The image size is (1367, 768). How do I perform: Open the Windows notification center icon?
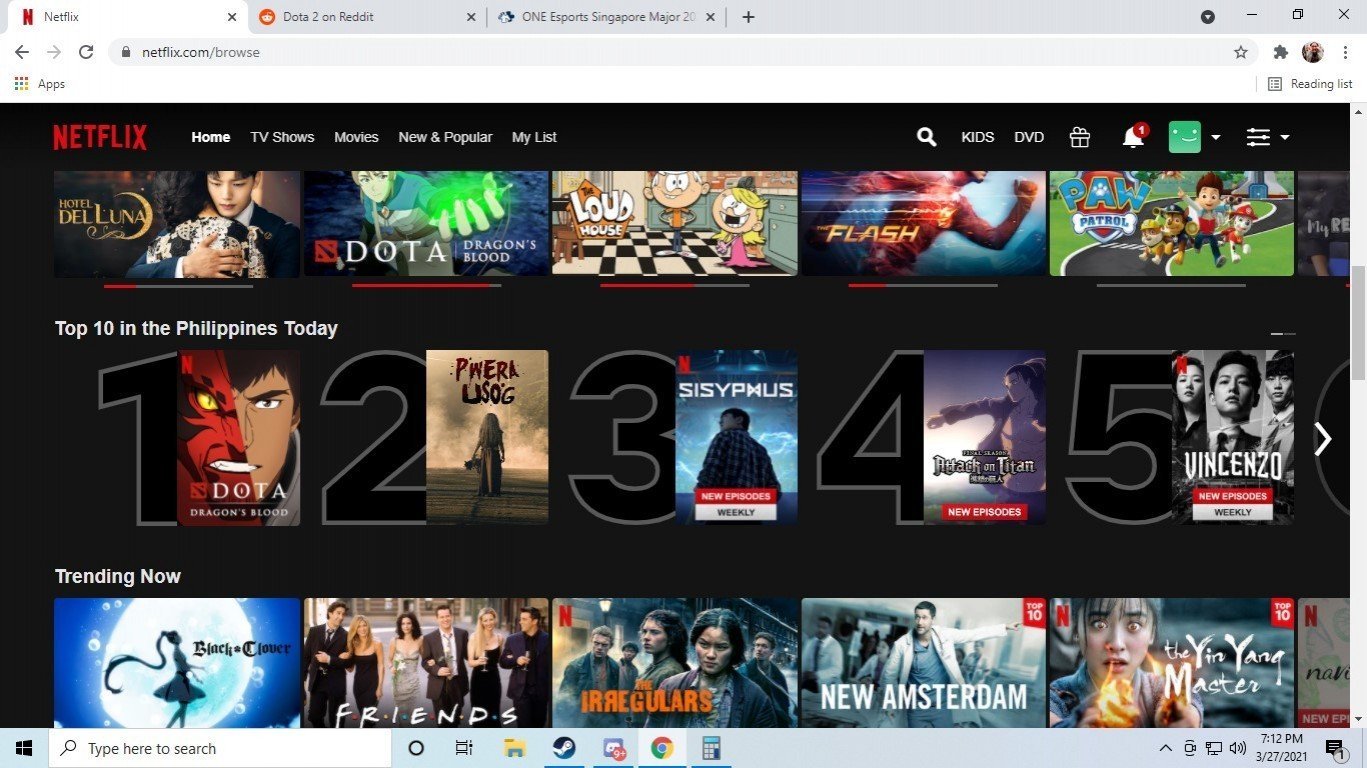point(1334,748)
